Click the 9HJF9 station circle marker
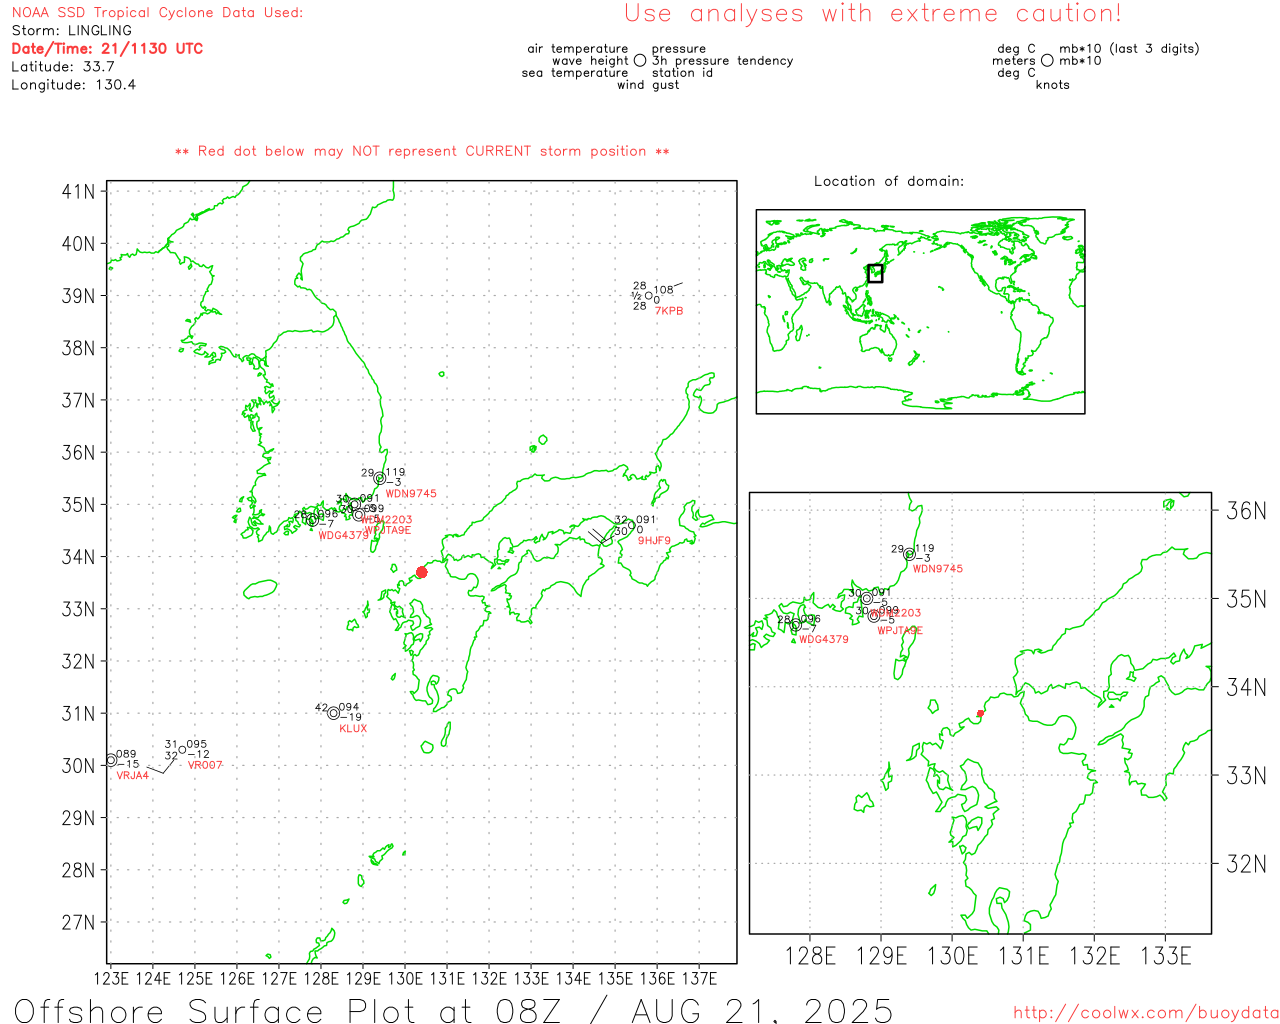Image resolution: width=1280 pixels, height=1024 pixels. pyautogui.click(x=631, y=527)
